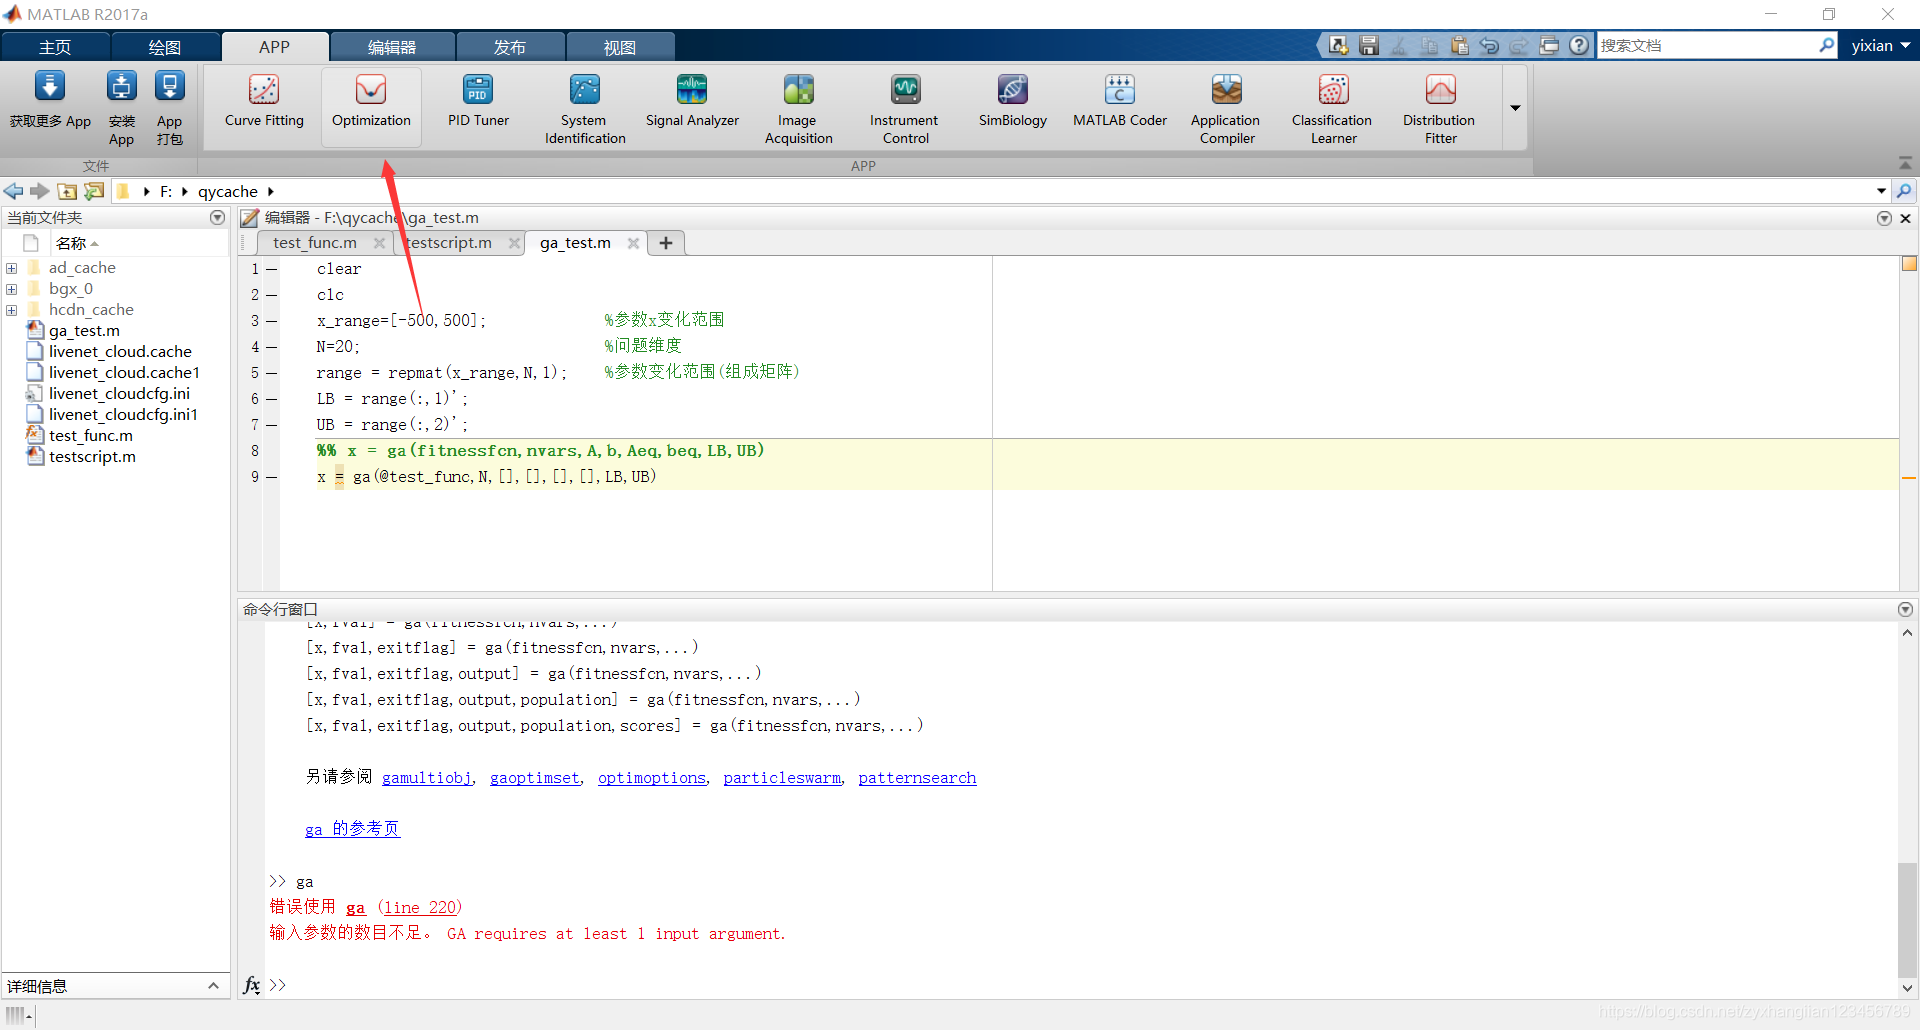Switch to the 视图 ribbon tab
This screenshot has width=1920, height=1030.
(x=620, y=47)
